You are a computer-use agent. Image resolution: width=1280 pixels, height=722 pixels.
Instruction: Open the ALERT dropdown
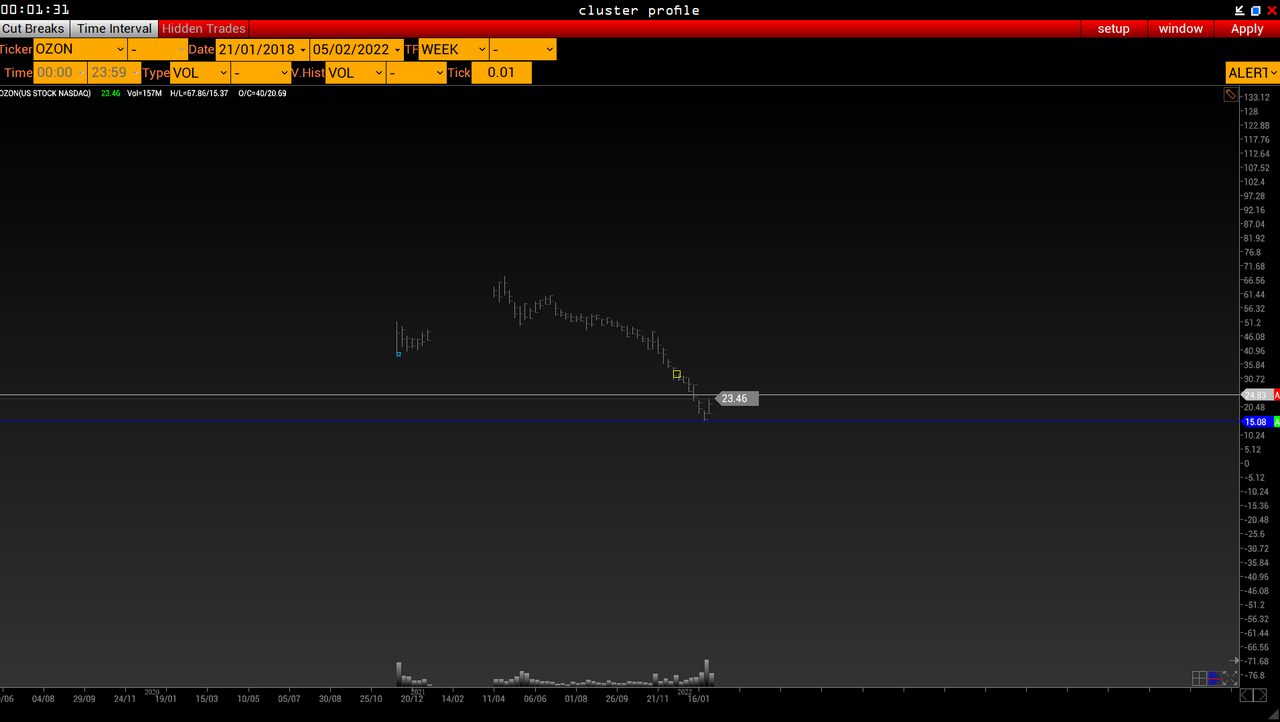1252,73
